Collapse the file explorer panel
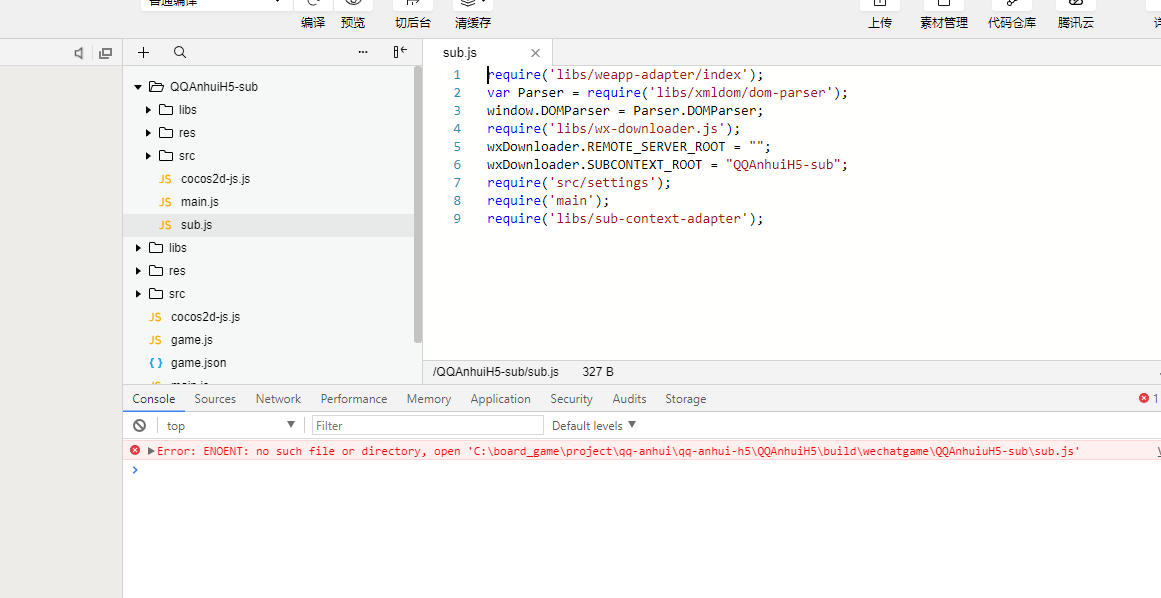The height and width of the screenshot is (598, 1161). (400, 52)
